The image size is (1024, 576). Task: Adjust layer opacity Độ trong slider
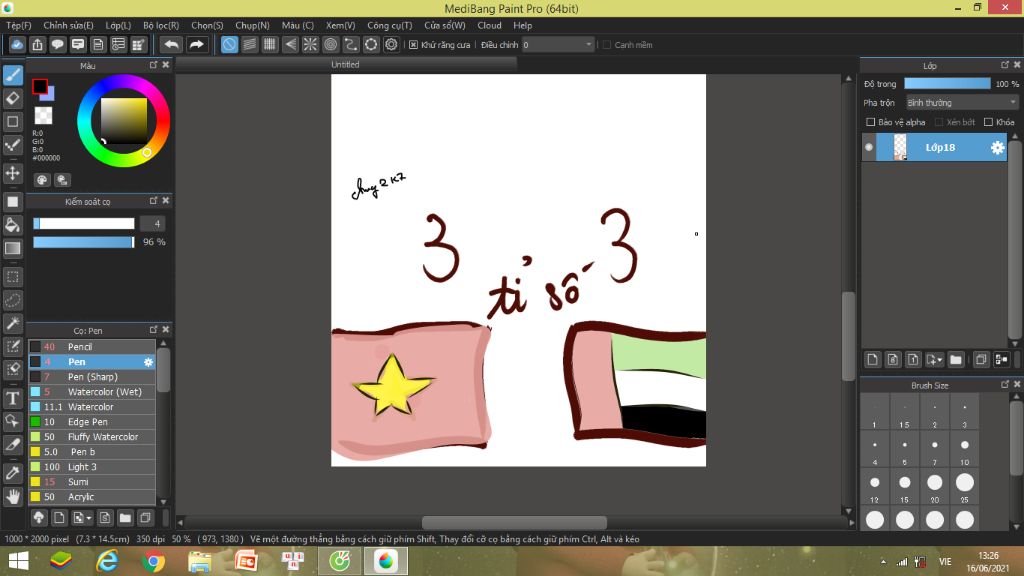pos(947,84)
